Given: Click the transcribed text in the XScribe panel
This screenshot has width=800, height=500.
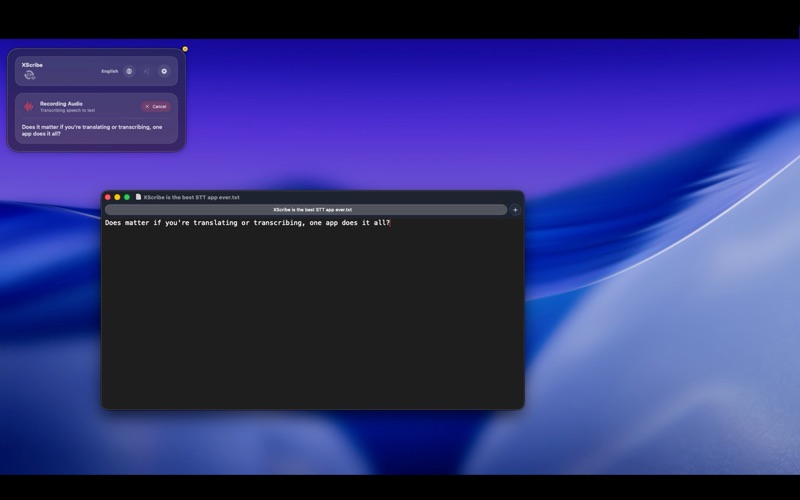Looking at the screenshot, I should (x=92, y=130).
